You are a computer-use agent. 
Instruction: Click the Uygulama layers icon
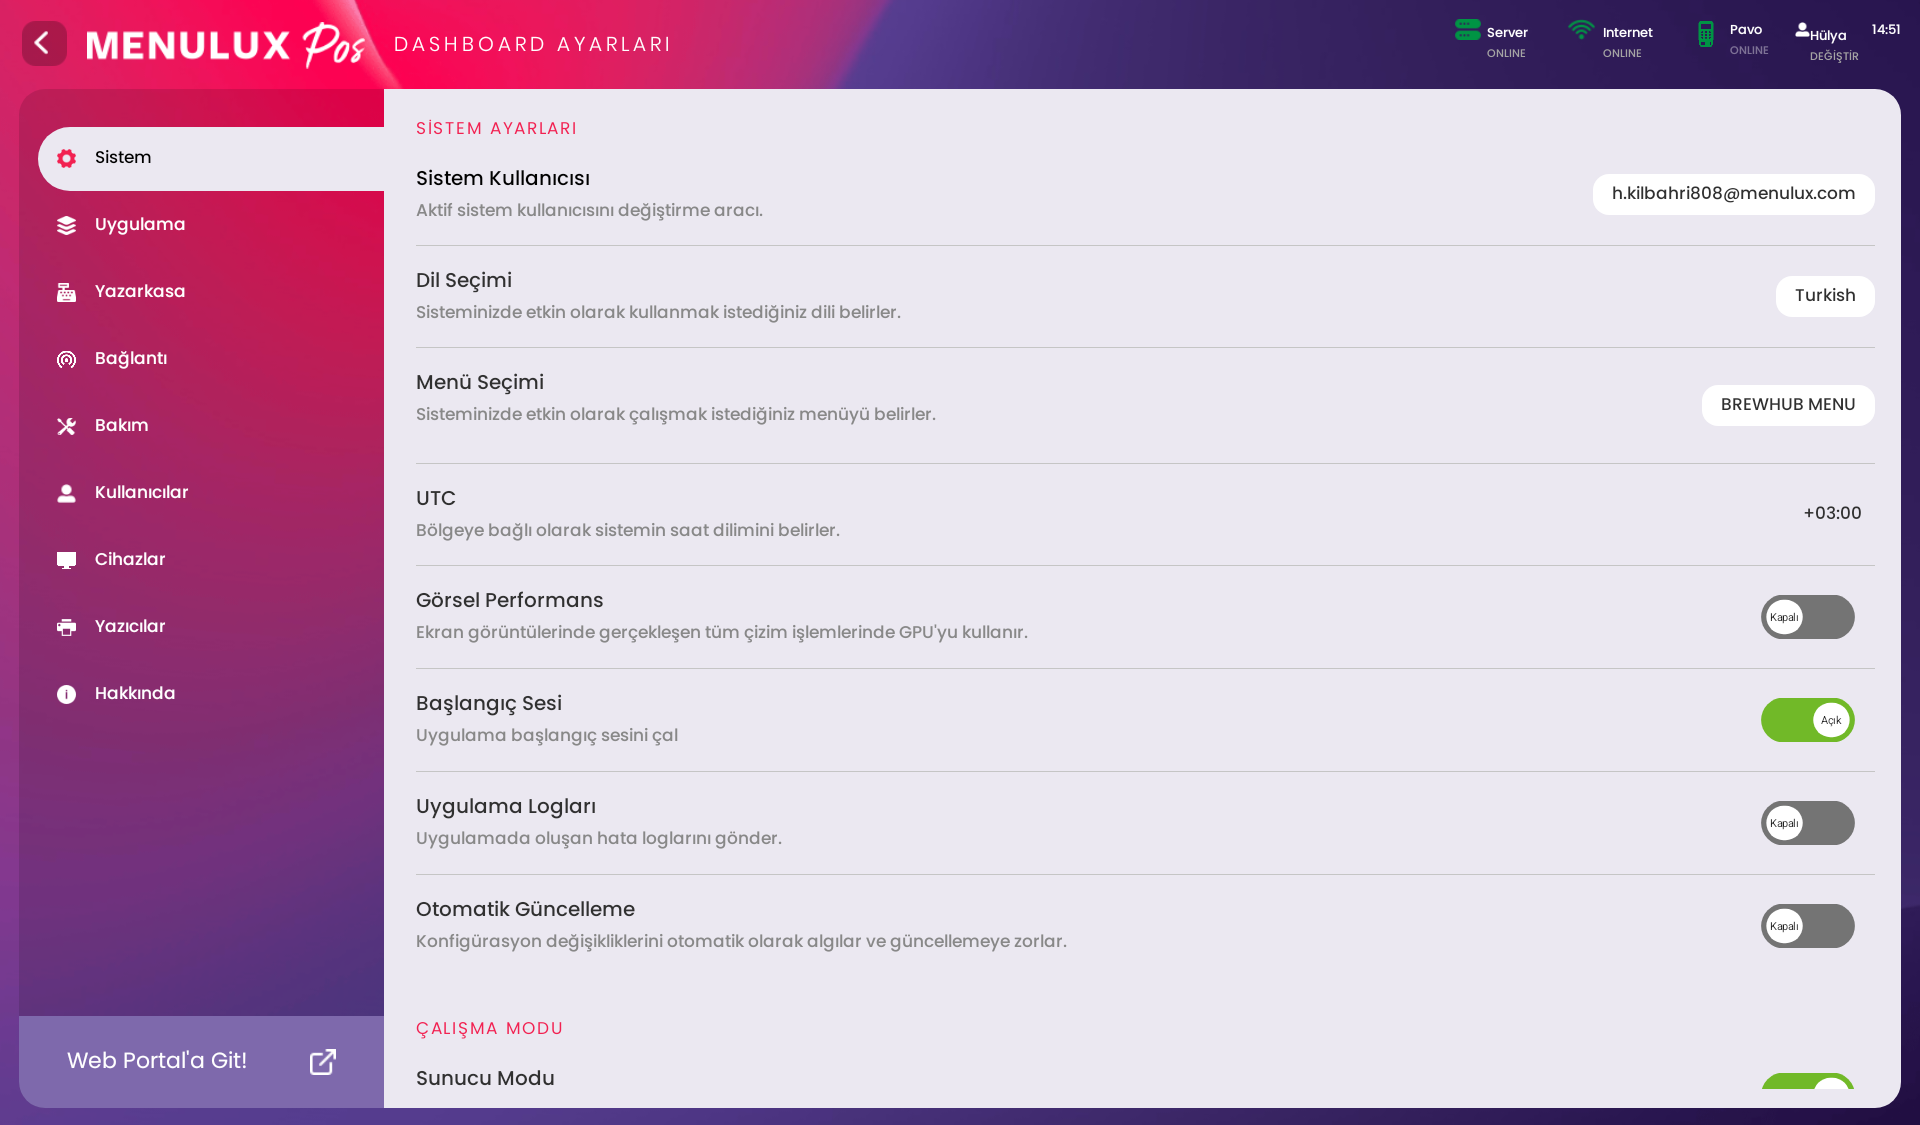[66, 225]
